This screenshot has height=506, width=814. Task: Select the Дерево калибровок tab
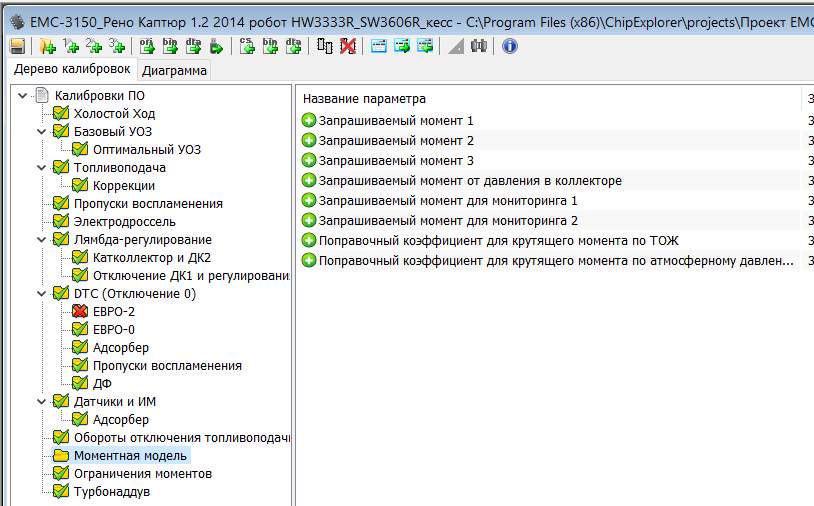click(x=71, y=69)
